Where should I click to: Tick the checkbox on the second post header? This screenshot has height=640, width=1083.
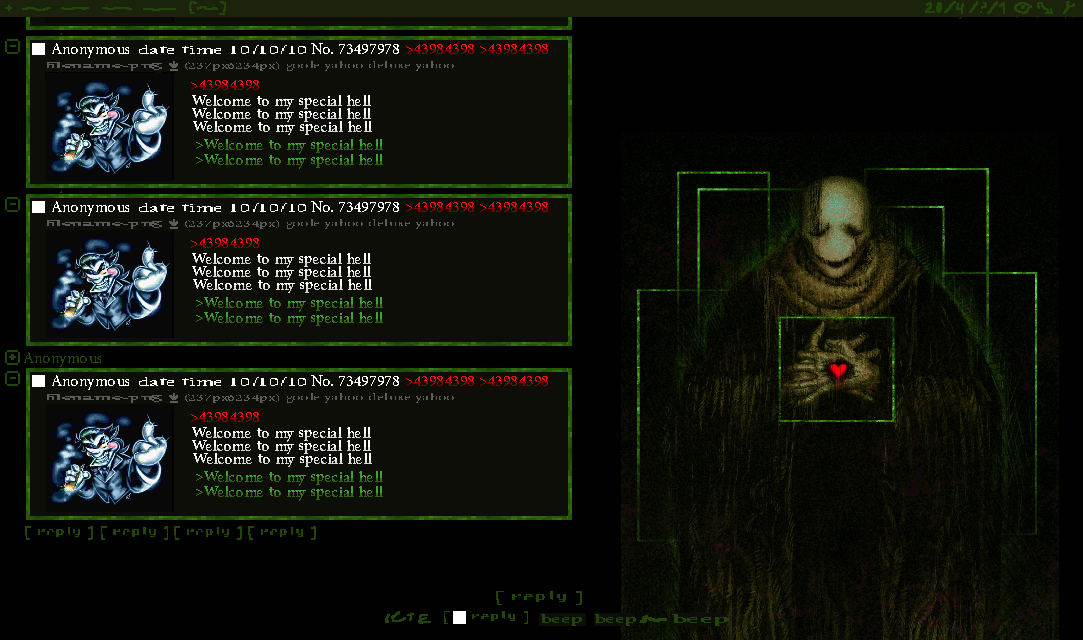[39, 207]
